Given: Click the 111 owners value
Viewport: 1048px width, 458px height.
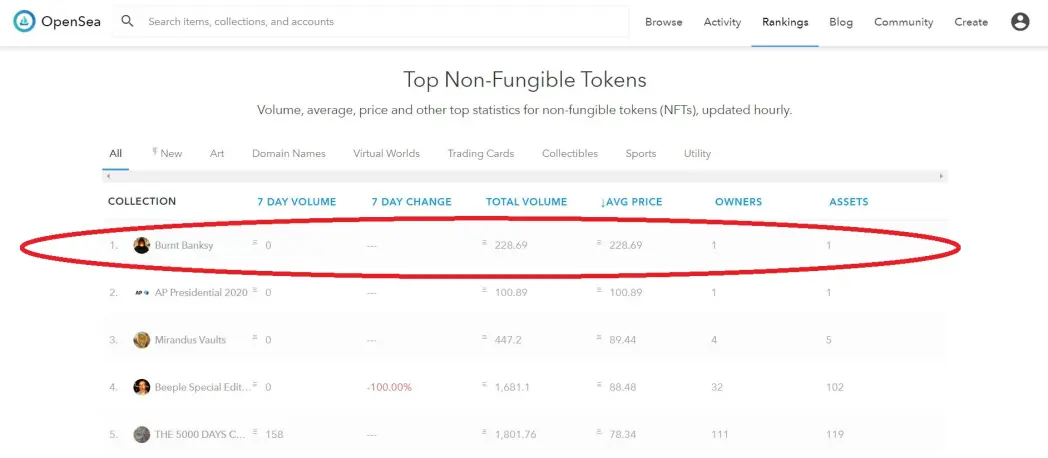Looking at the screenshot, I should coord(720,435).
